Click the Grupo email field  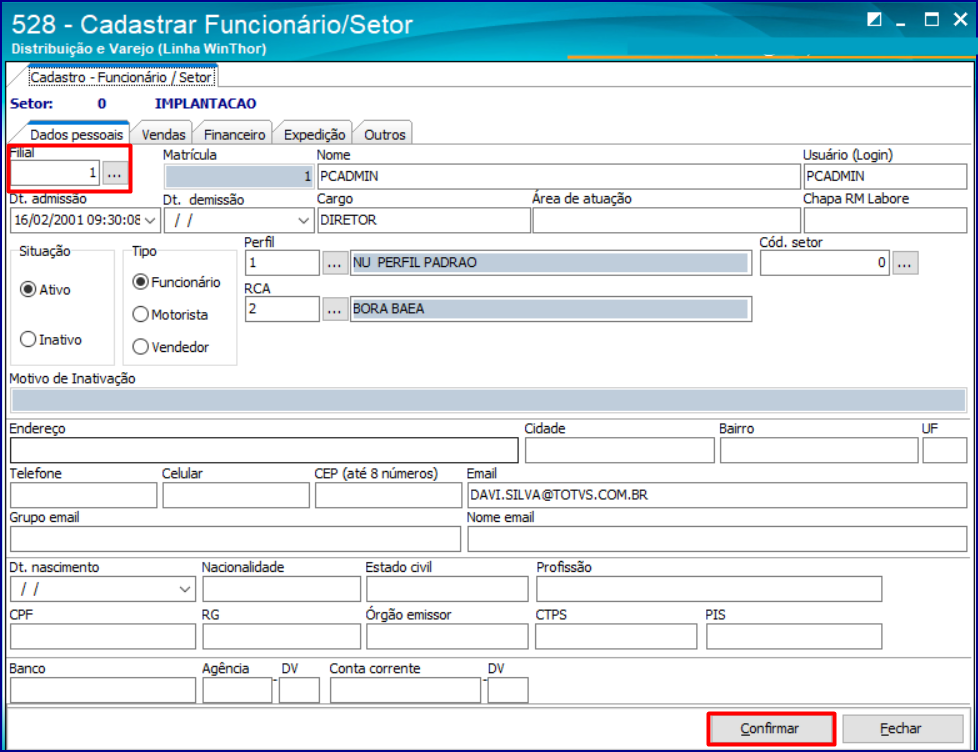235,539
